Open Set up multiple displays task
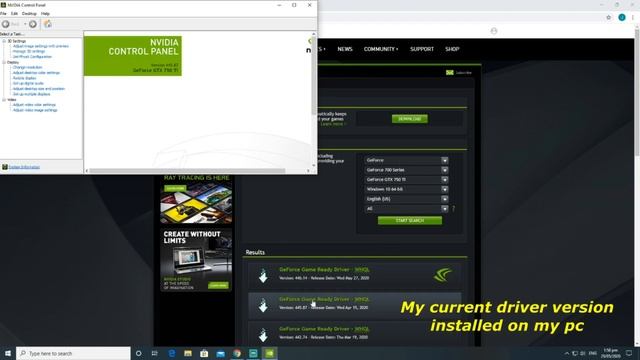640x360 pixels. point(31,94)
